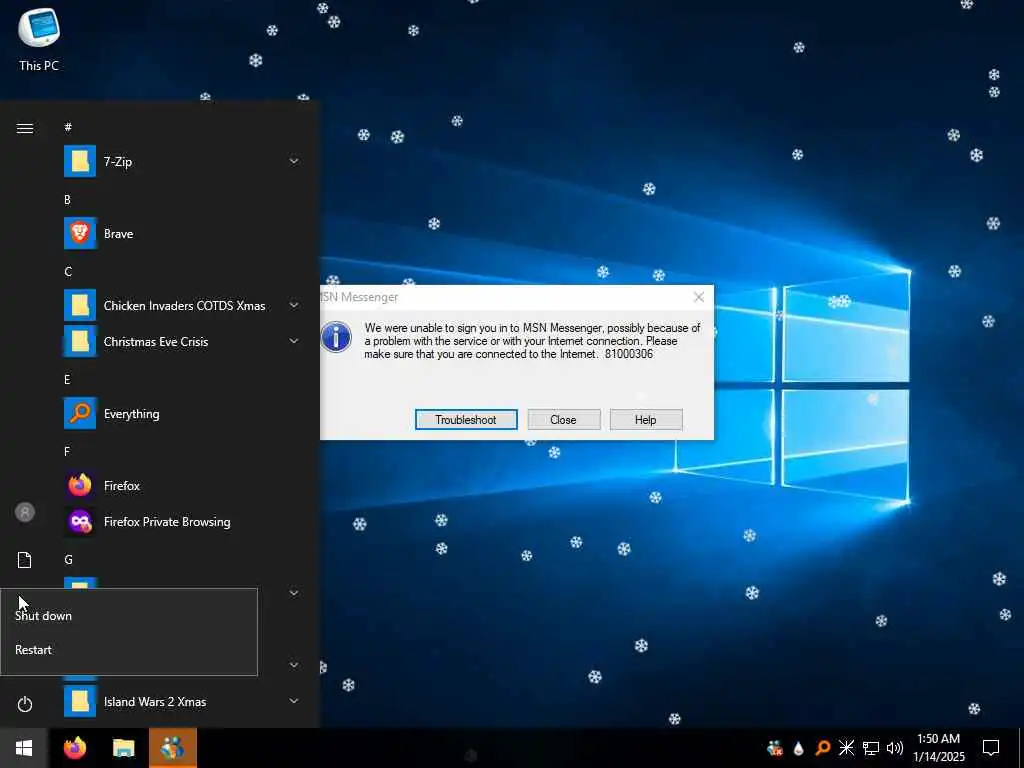Screen dimensions: 1024x768
Task: Click the Start menu hamburger expand icon
Action: click(x=25, y=128)
